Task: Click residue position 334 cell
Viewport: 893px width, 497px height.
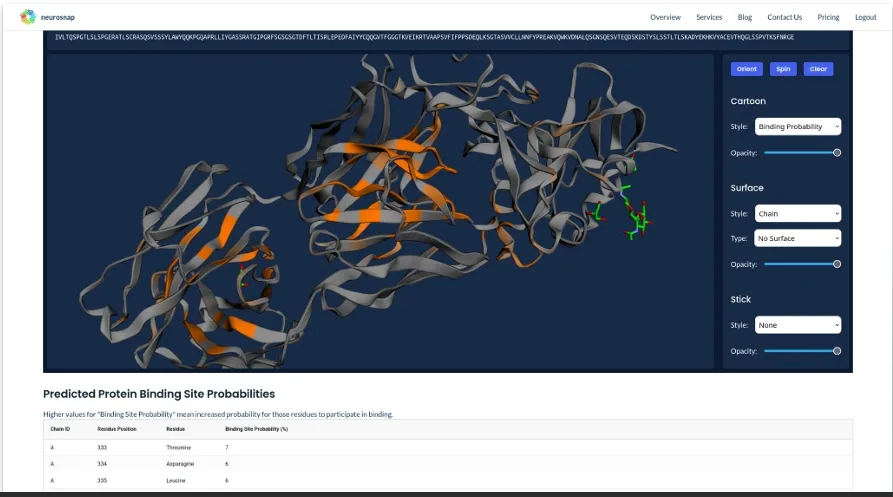Action: point(102,464)
